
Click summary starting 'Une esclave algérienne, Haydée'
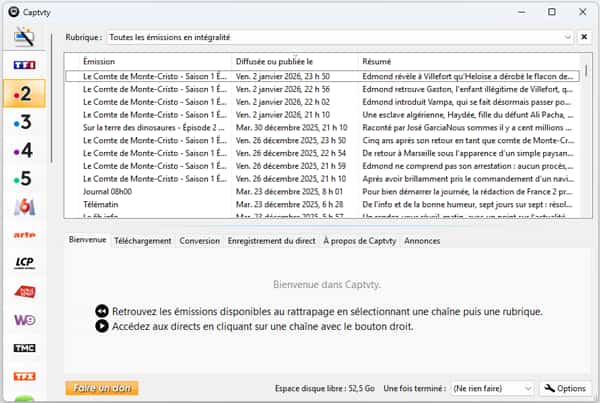coord(468,115)
